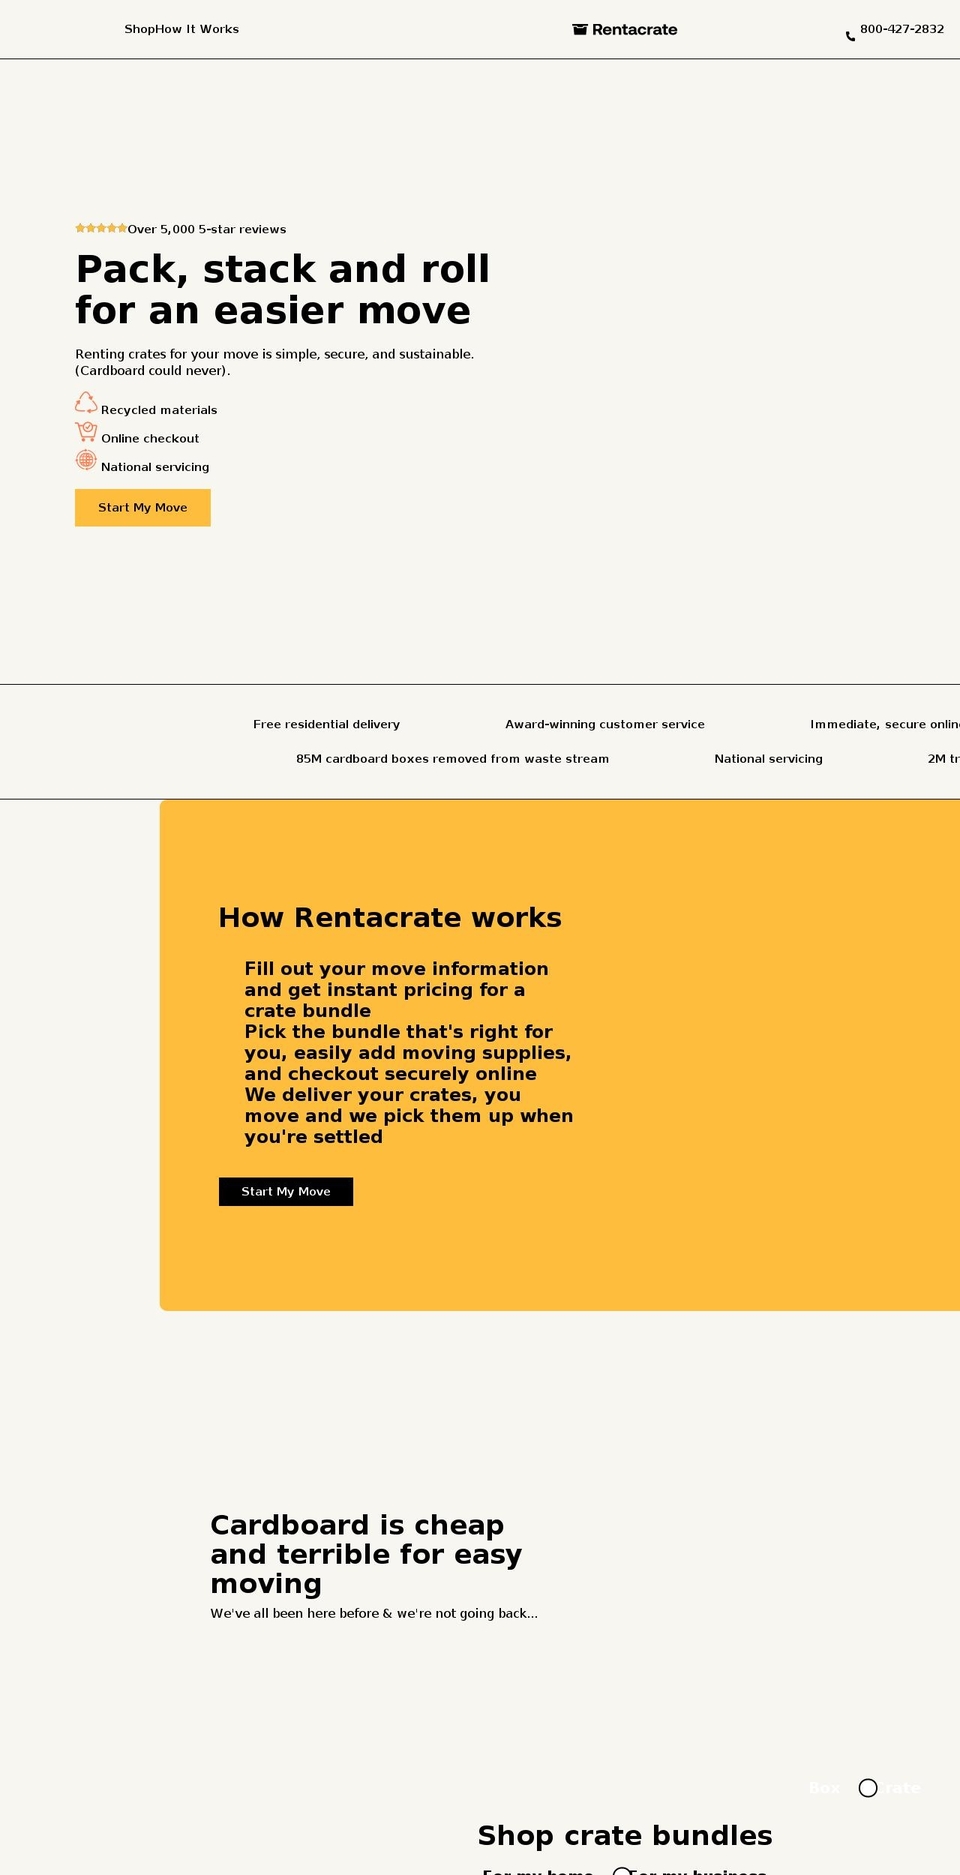Click yellow Start My Move button
The image size is (960, 1875).
(143, 507)
